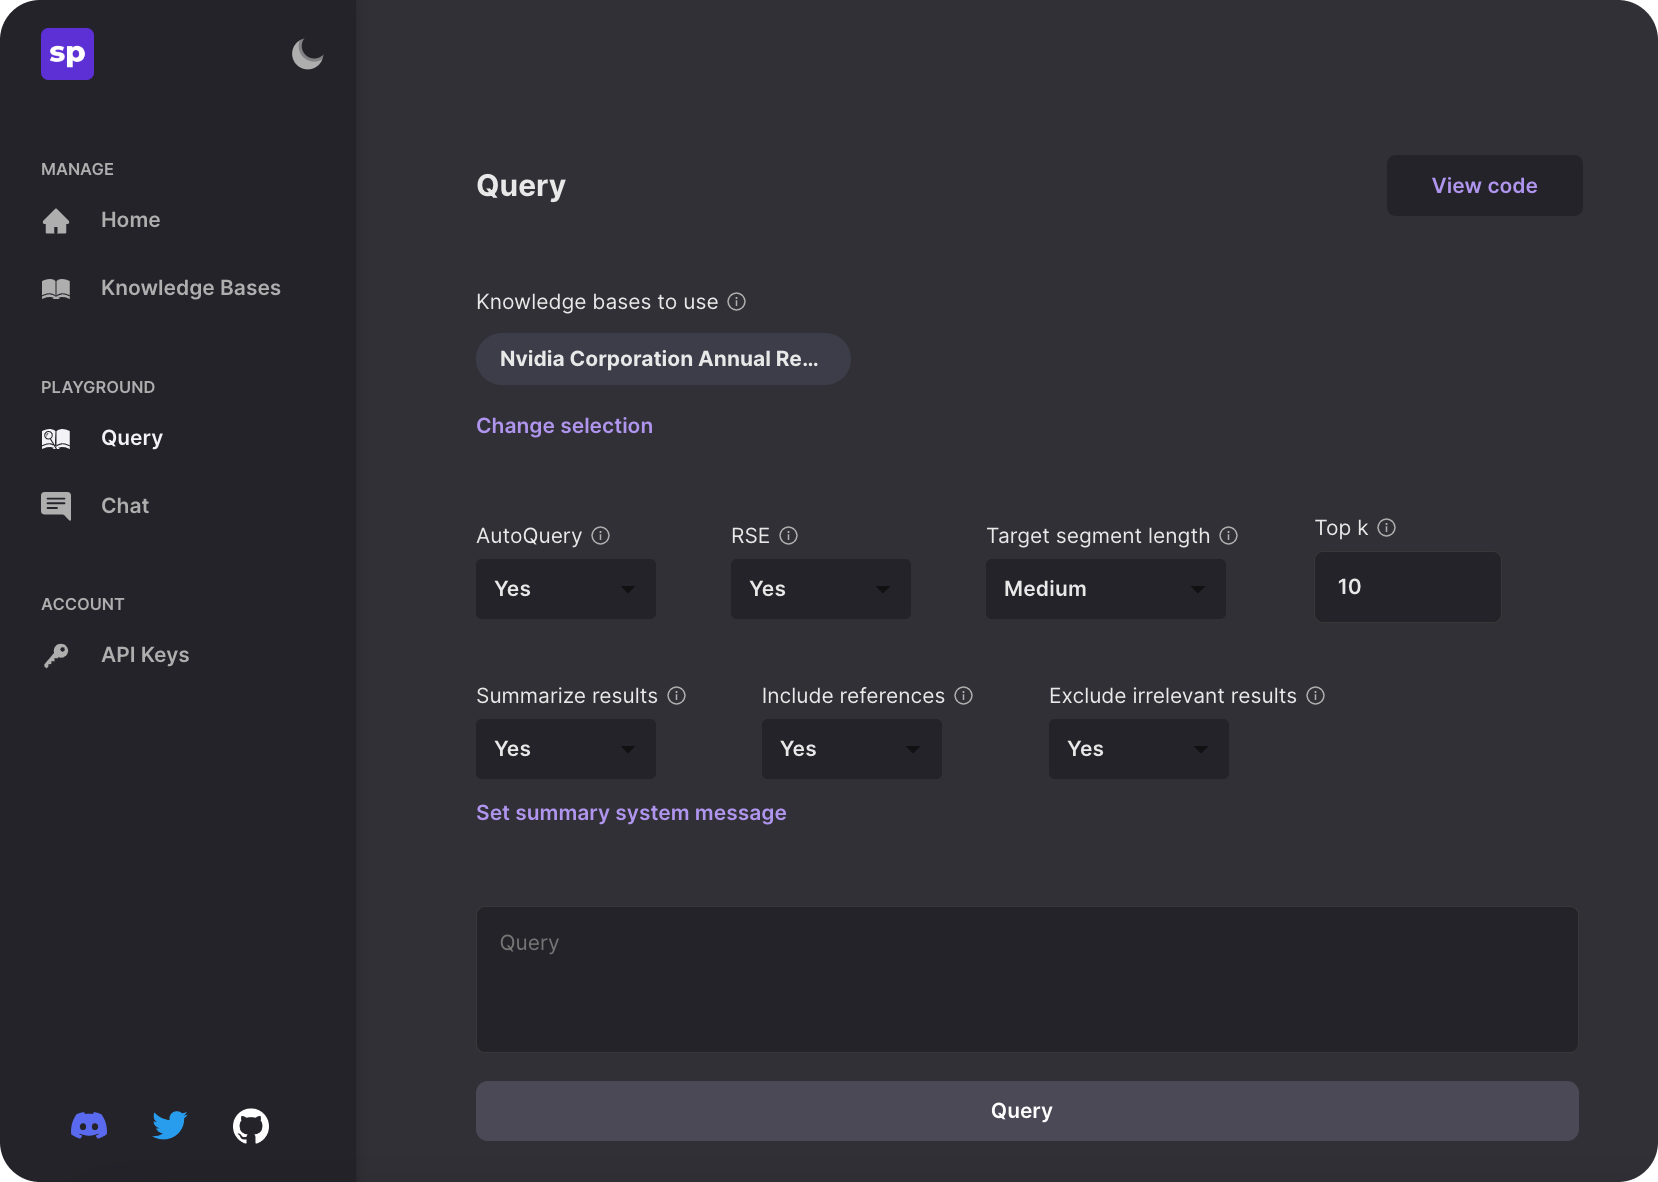Click the View code button
Image resolution: width=1658 pixels, height=1182 pixels.
(1484, 186)
